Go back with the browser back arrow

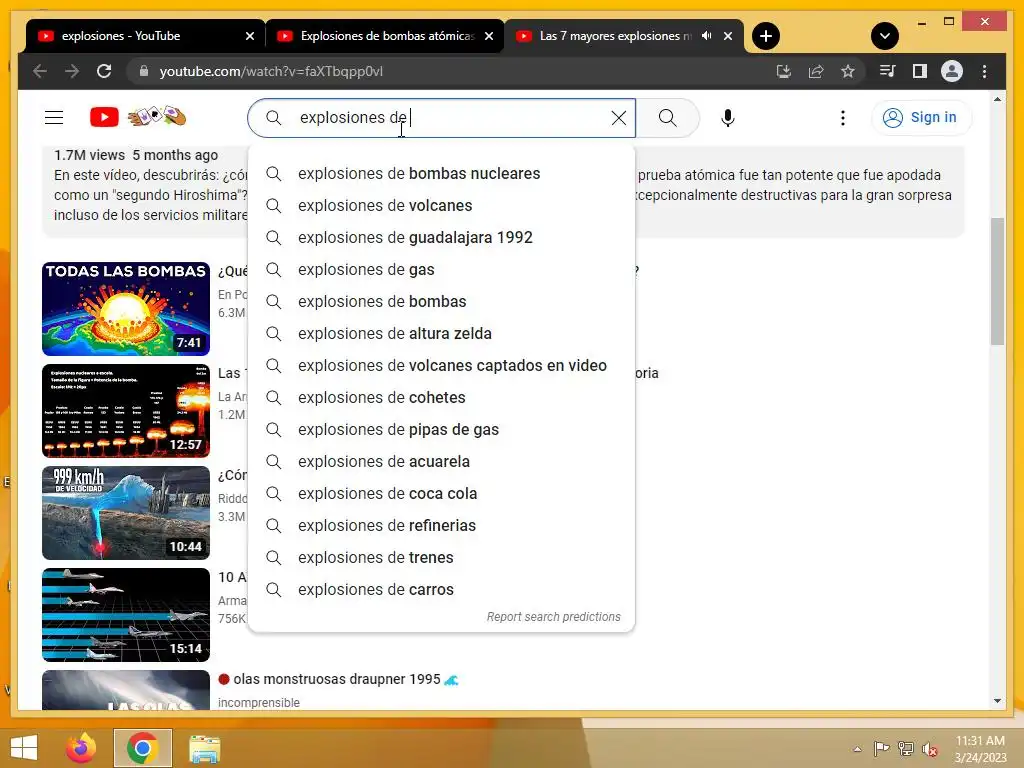[40, 71]
